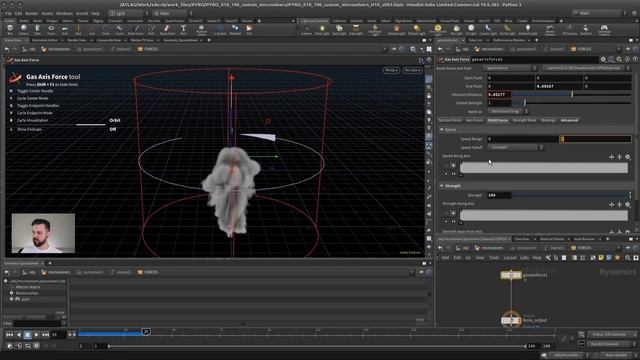The image size is (640, 360).
Task: Add an Ambient Light from shelf
Action: [528, 29]
